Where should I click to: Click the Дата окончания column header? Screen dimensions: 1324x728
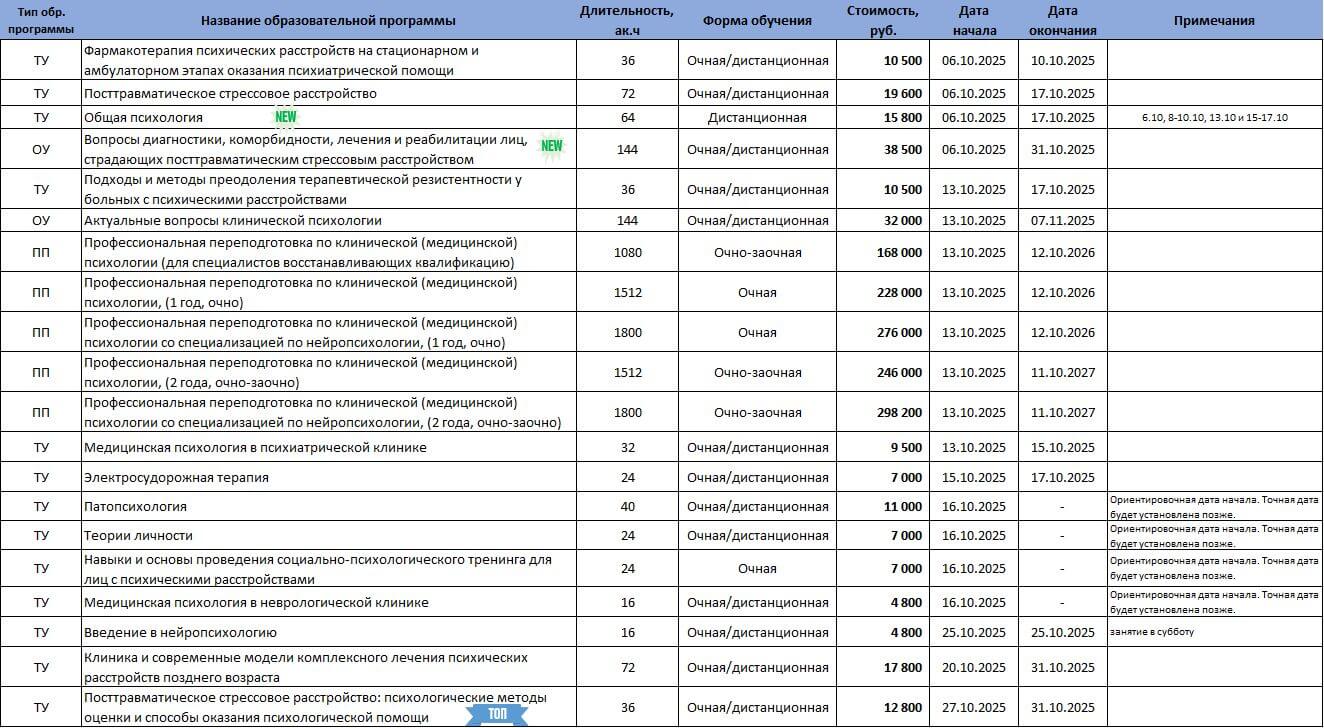click(x=1062, y=21)
